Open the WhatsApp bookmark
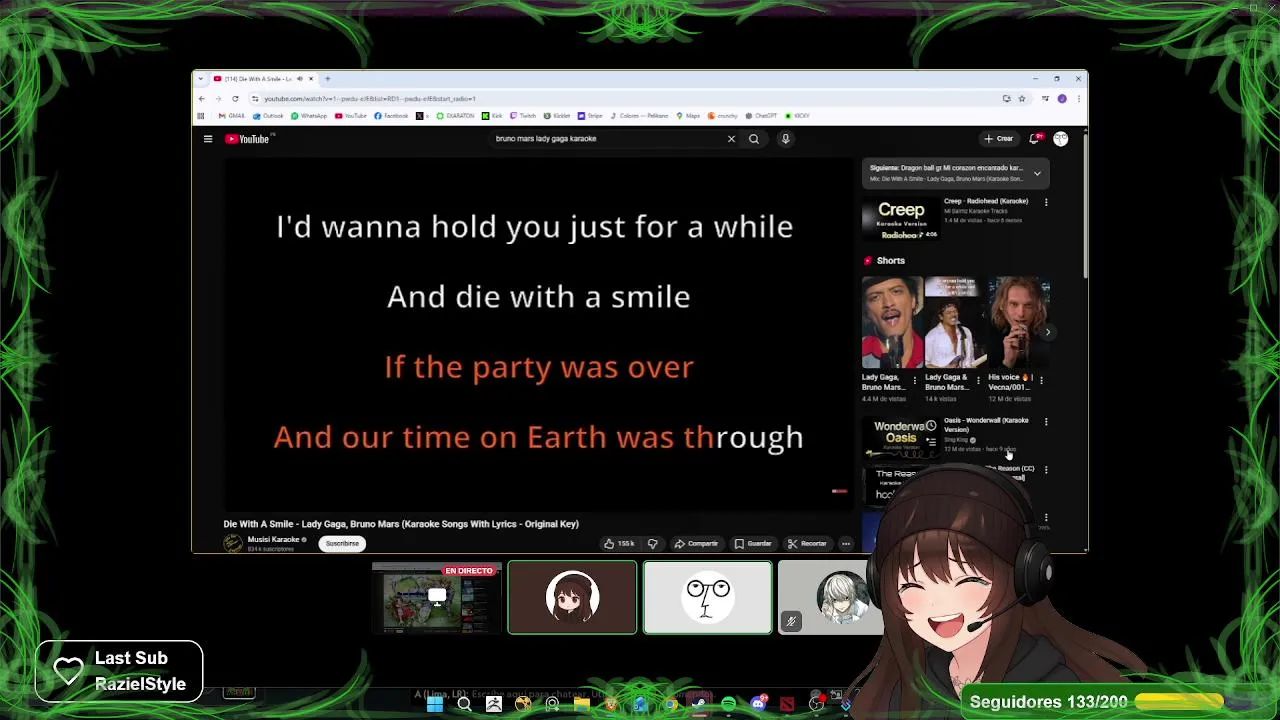The height and width of the screenshot is (720, 1280). [309, 116]
